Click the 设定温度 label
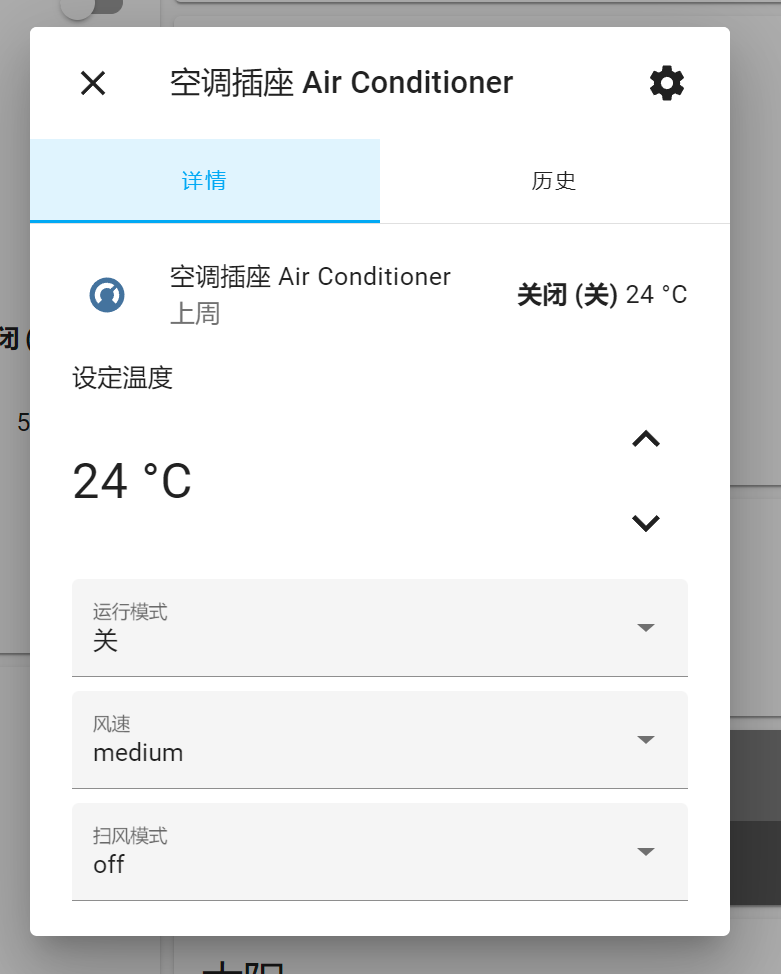Image resolution: width=781 pixels, height=974 pixels. pyautogui.click(x=123, y=378)
